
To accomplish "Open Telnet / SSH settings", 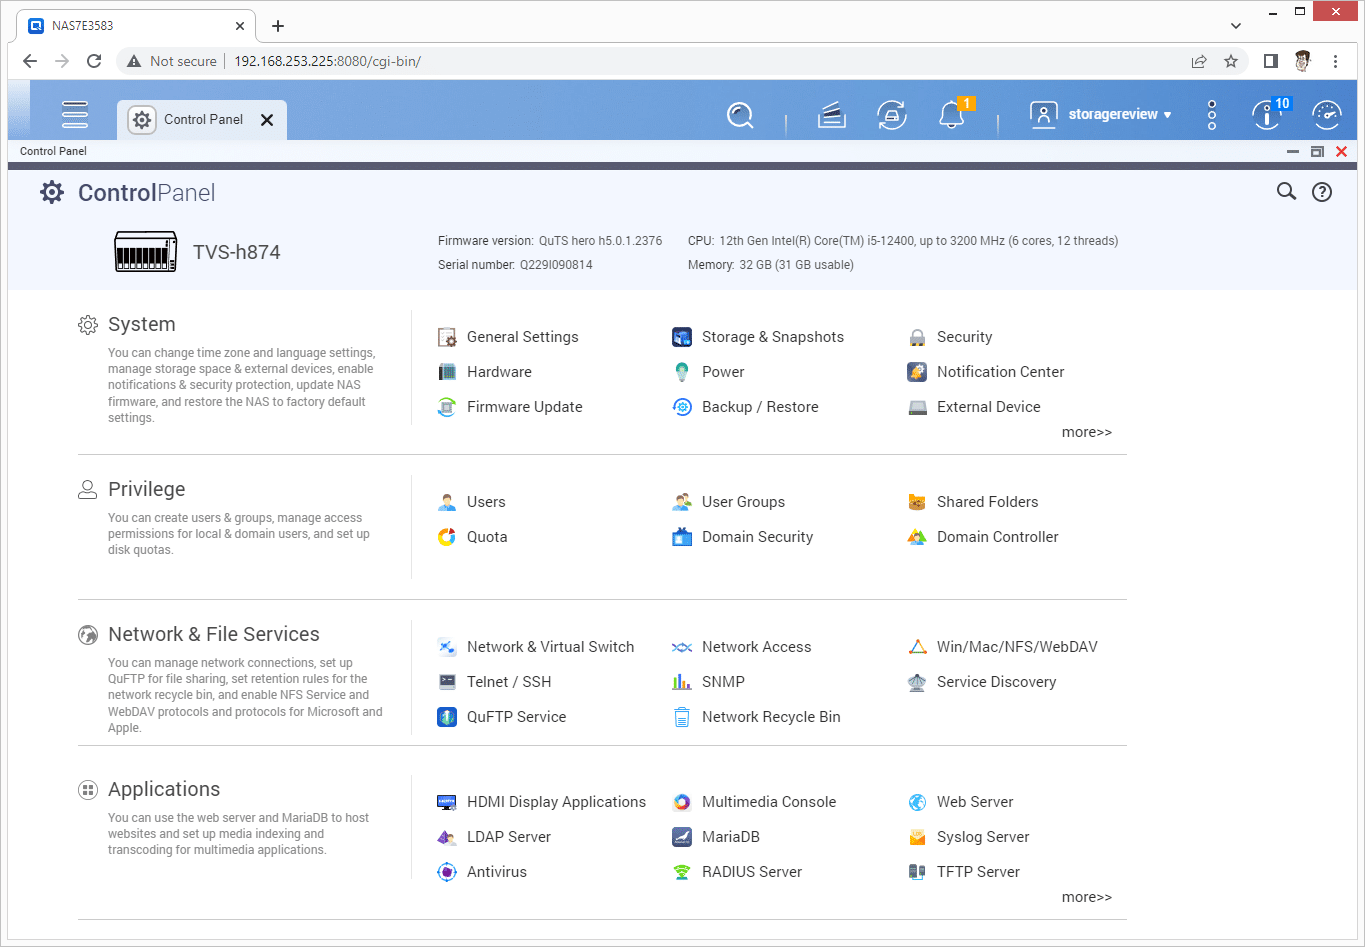I will coord(509,682).
